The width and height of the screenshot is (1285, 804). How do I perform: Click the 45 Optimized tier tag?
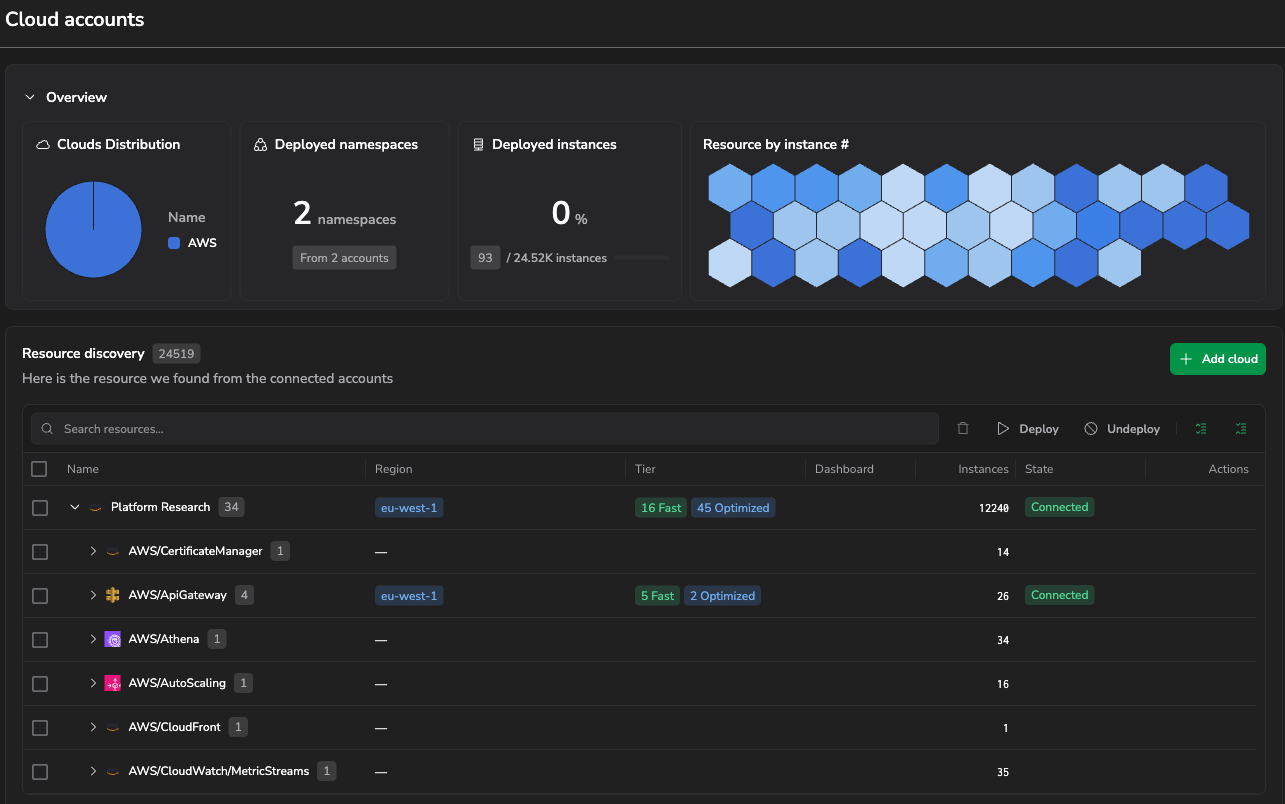point(733,508)
